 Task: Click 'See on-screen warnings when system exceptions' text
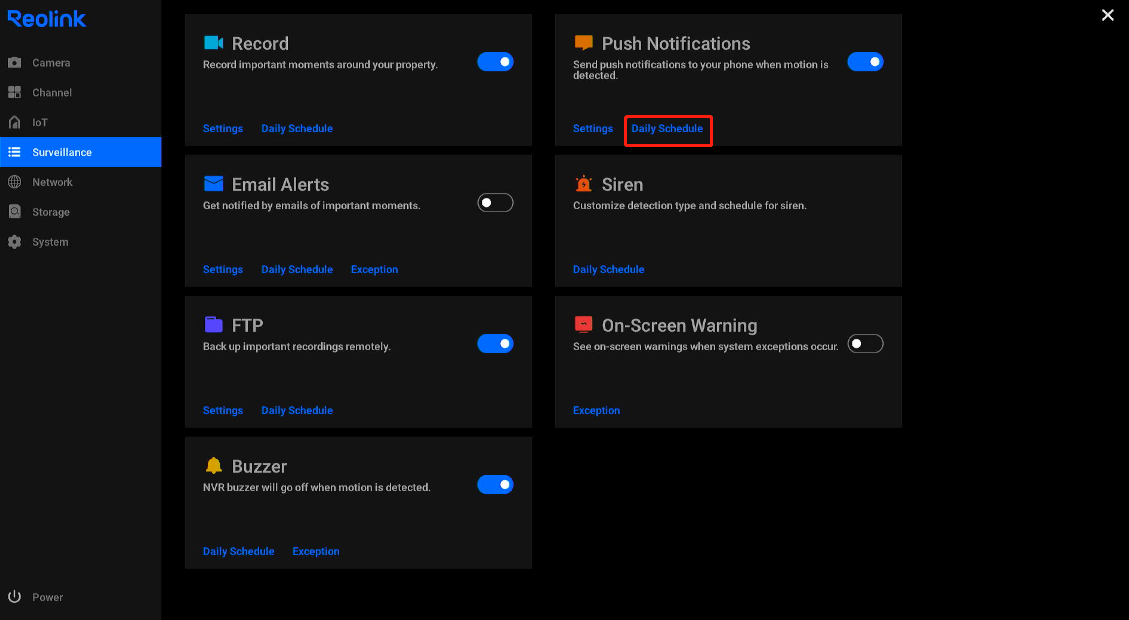tap(706, 346)
